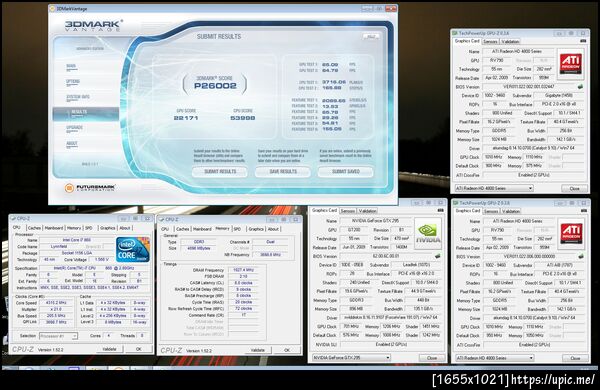Open the Validation tab in the Gigabyte GPU-Z window
This screenshot has width=600, height=390.
click(x=510, y=41)
